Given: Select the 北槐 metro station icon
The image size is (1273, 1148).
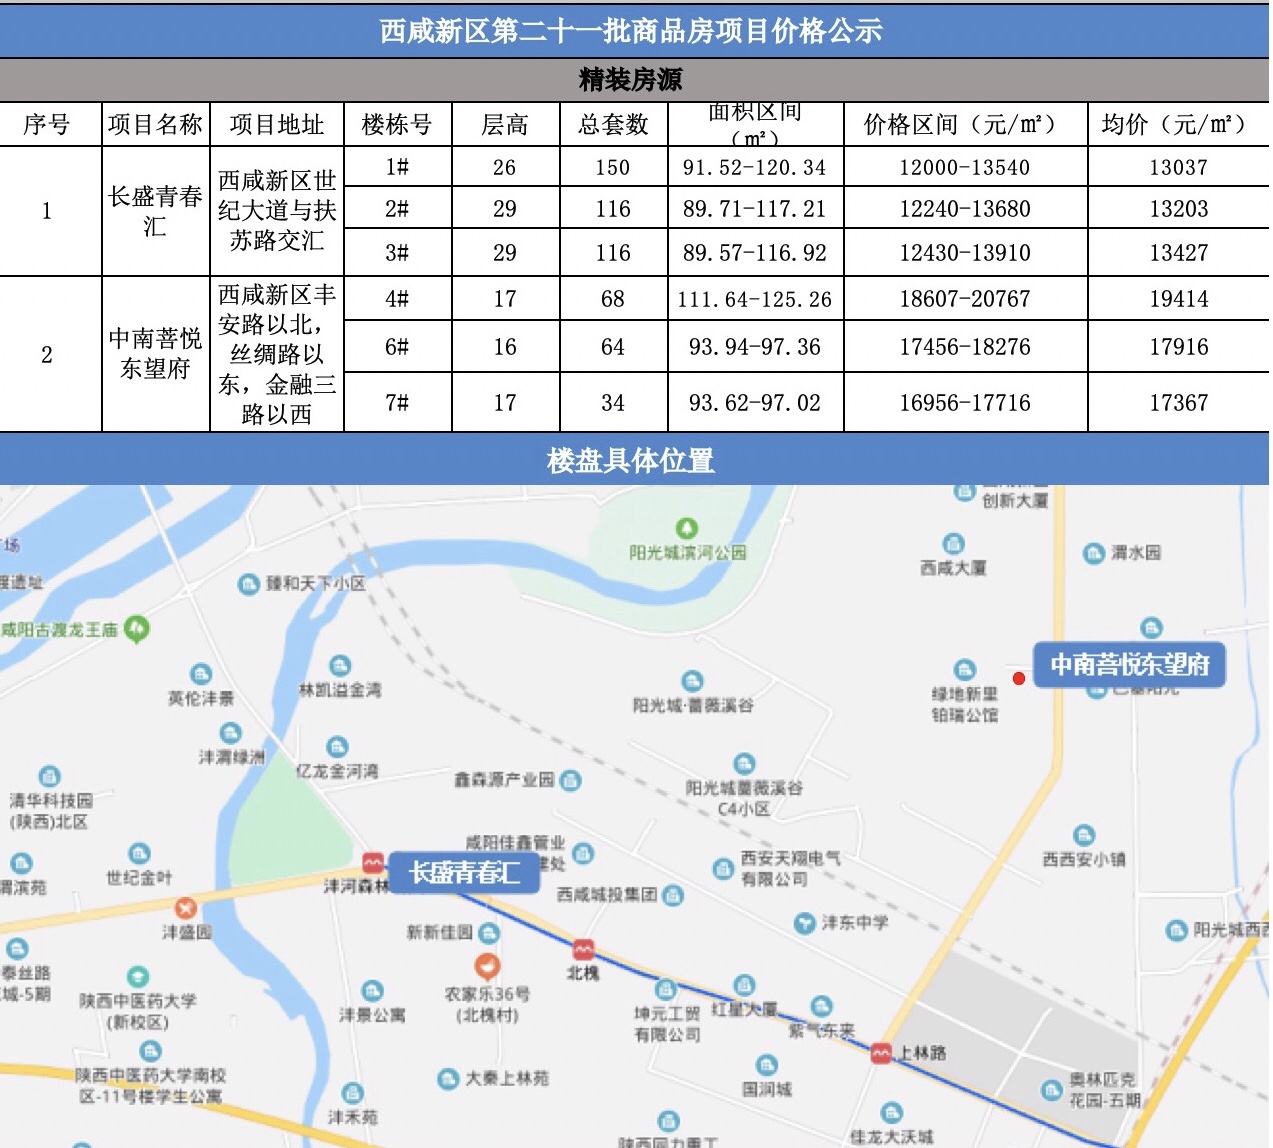Looking at the screenshot, I should [583, 949].
